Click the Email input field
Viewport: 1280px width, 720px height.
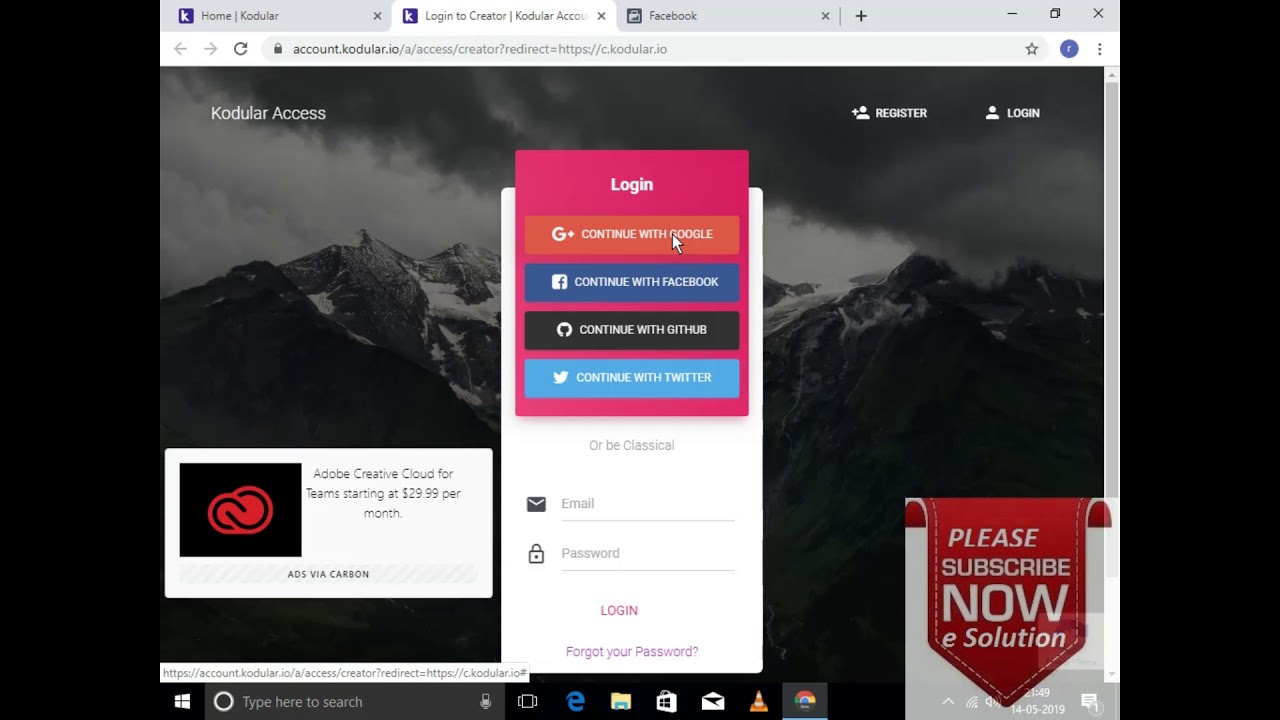click(647, 504)
